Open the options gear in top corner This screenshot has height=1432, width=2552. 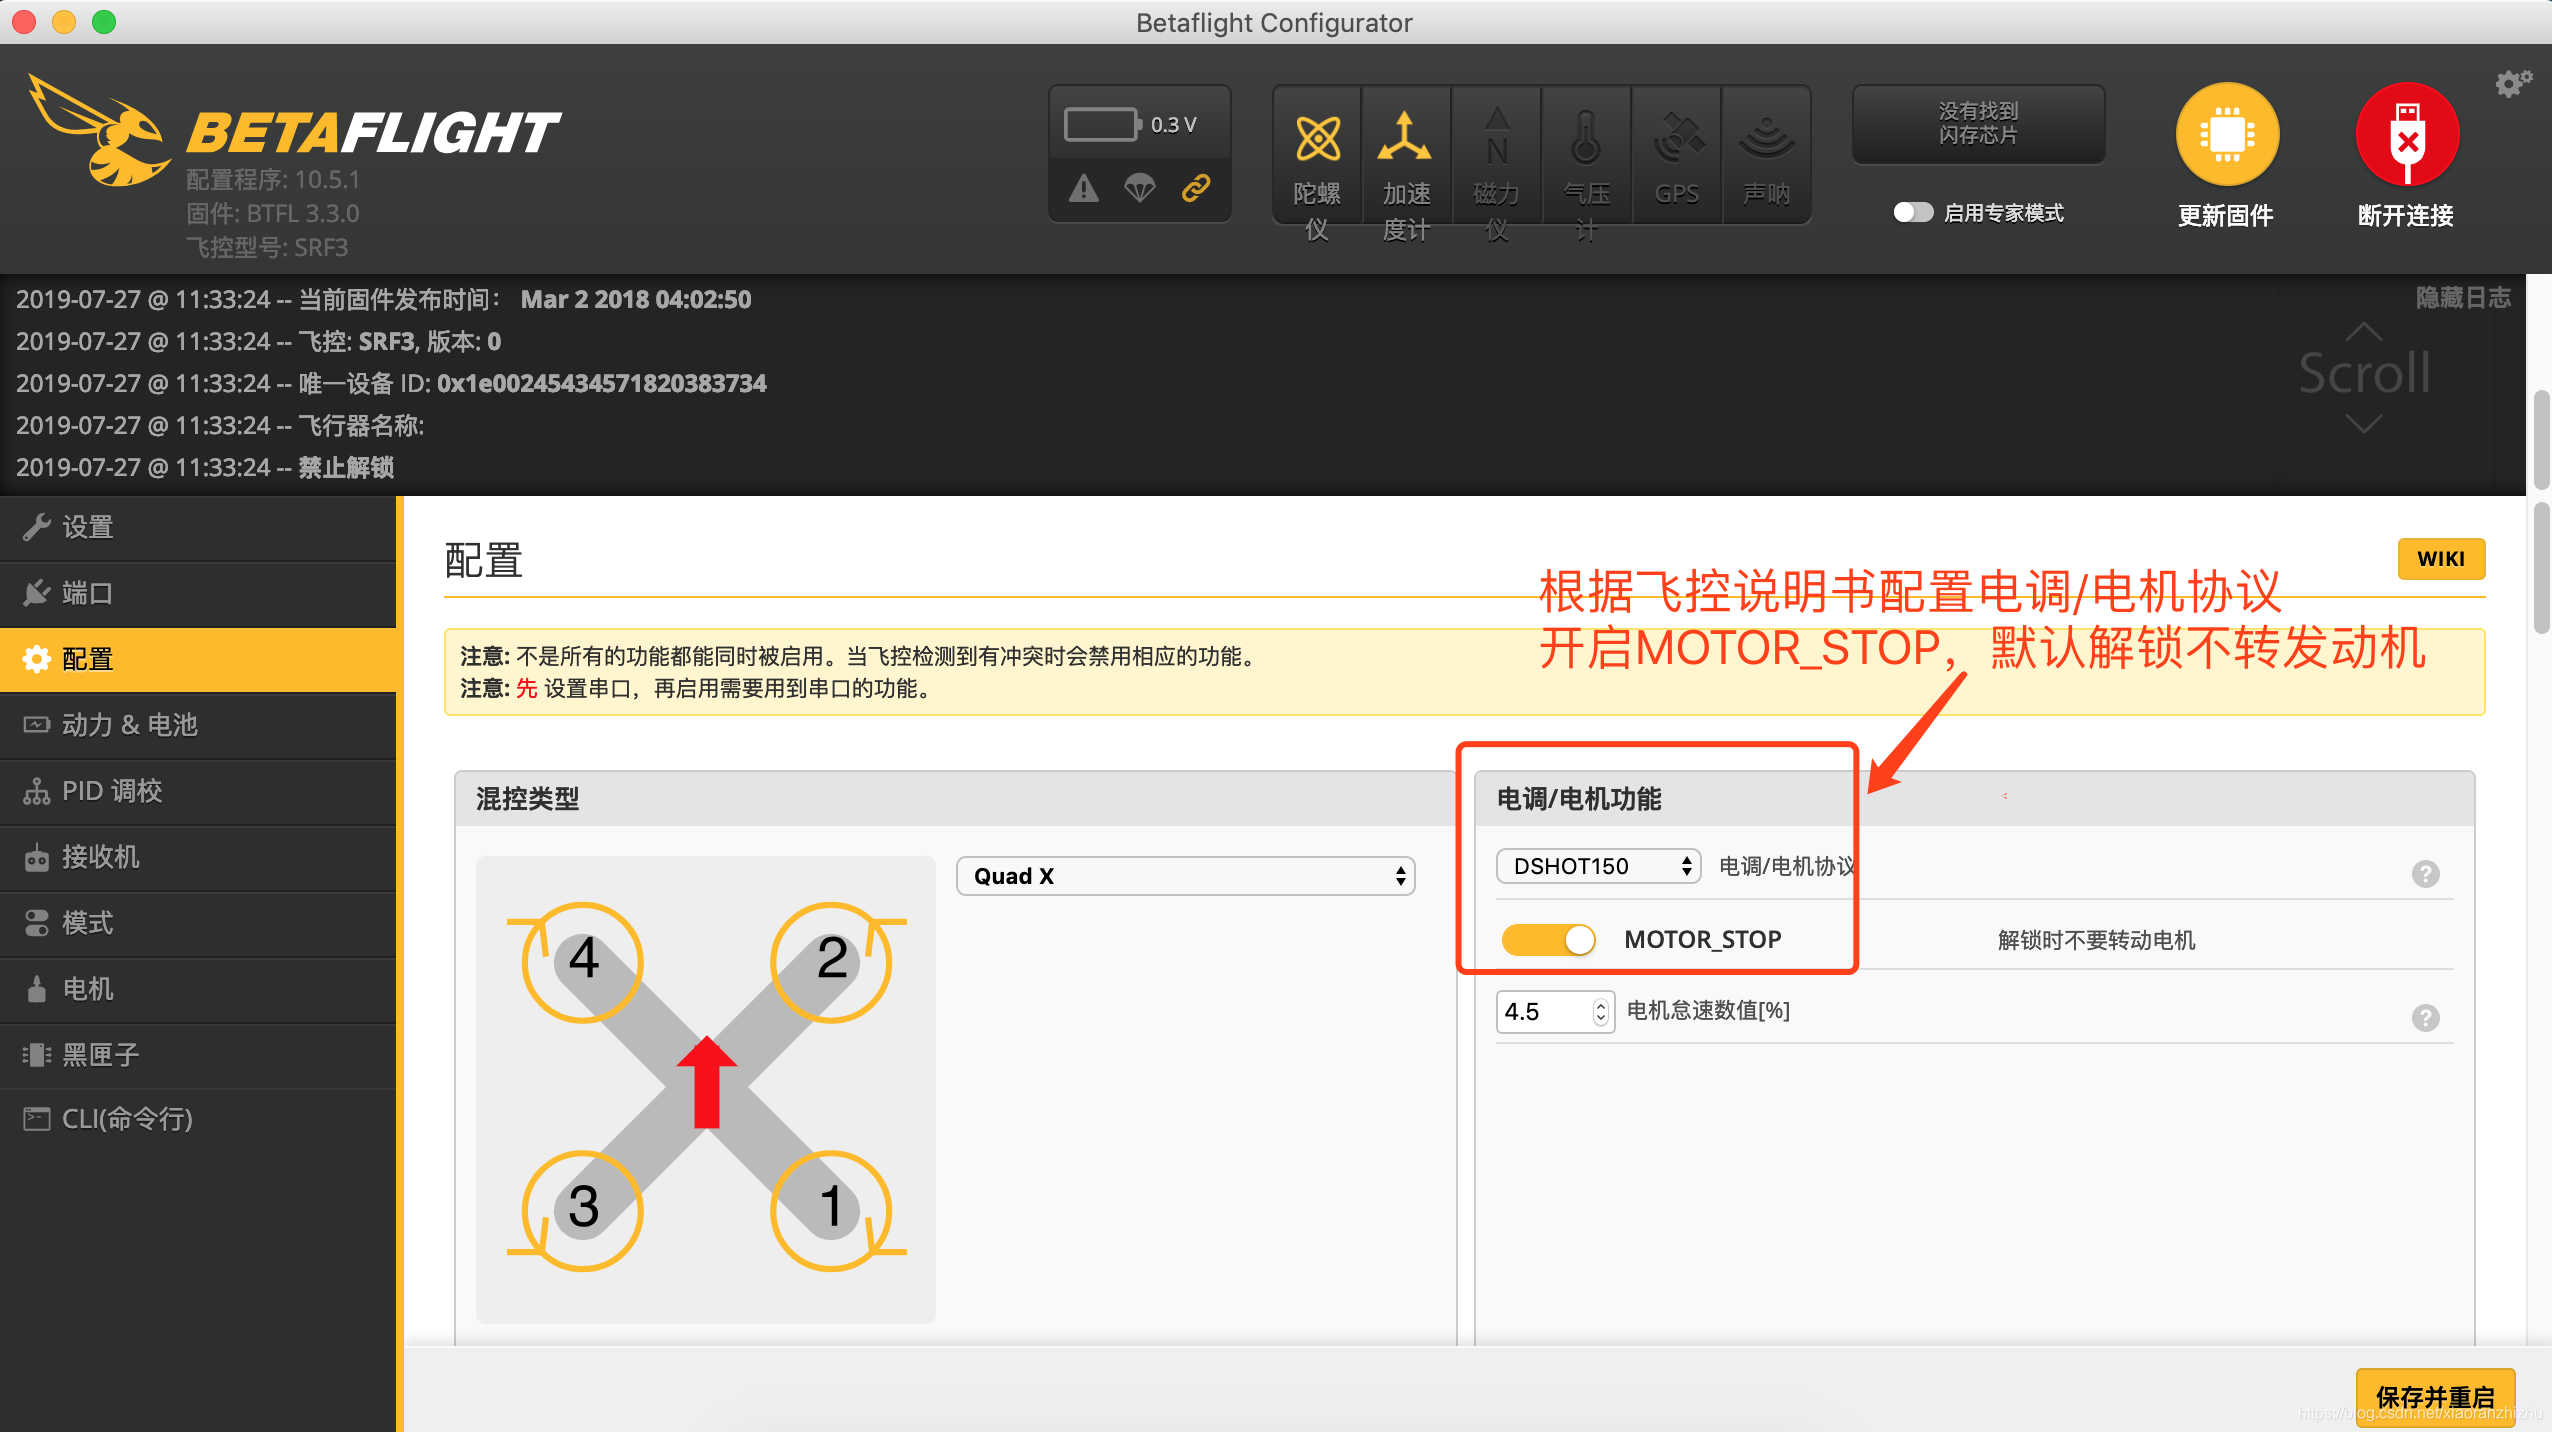pyautogui.click(x=2513, y=83)
